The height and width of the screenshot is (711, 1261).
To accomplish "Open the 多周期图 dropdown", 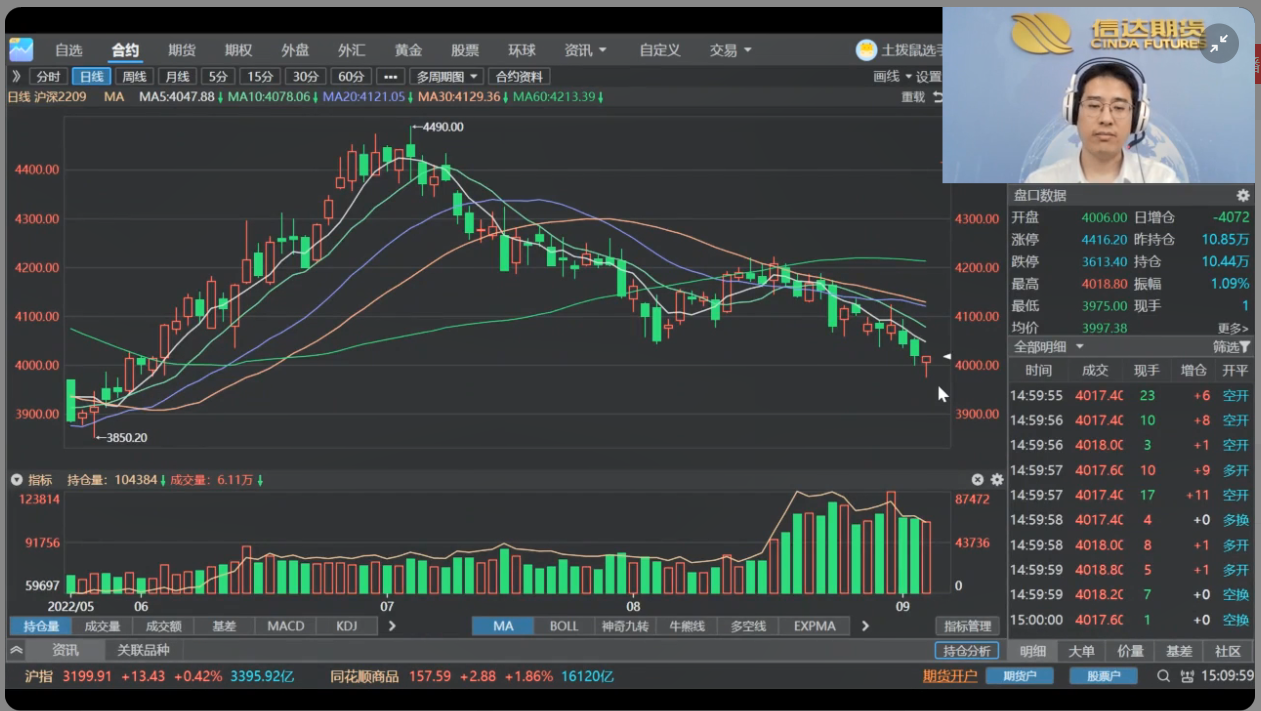I will 446,77.
